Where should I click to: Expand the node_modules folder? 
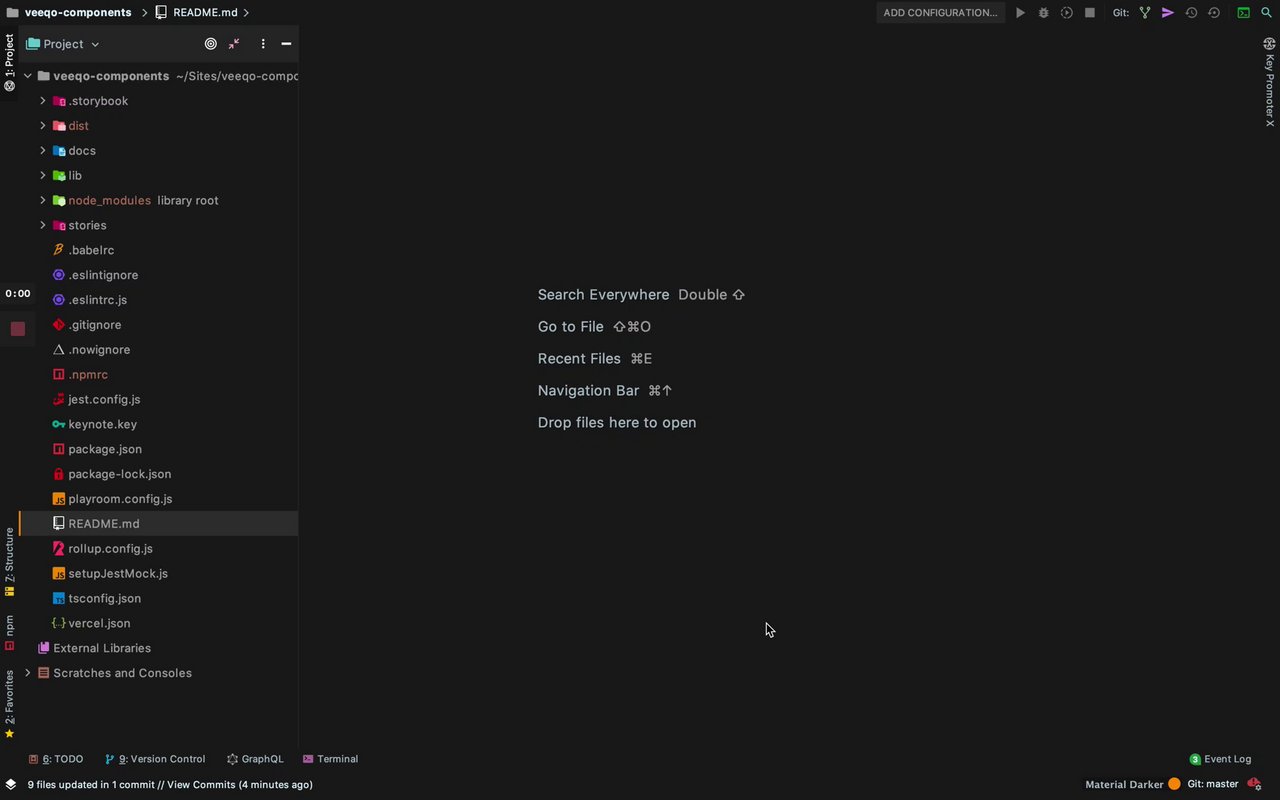[42, 201]
